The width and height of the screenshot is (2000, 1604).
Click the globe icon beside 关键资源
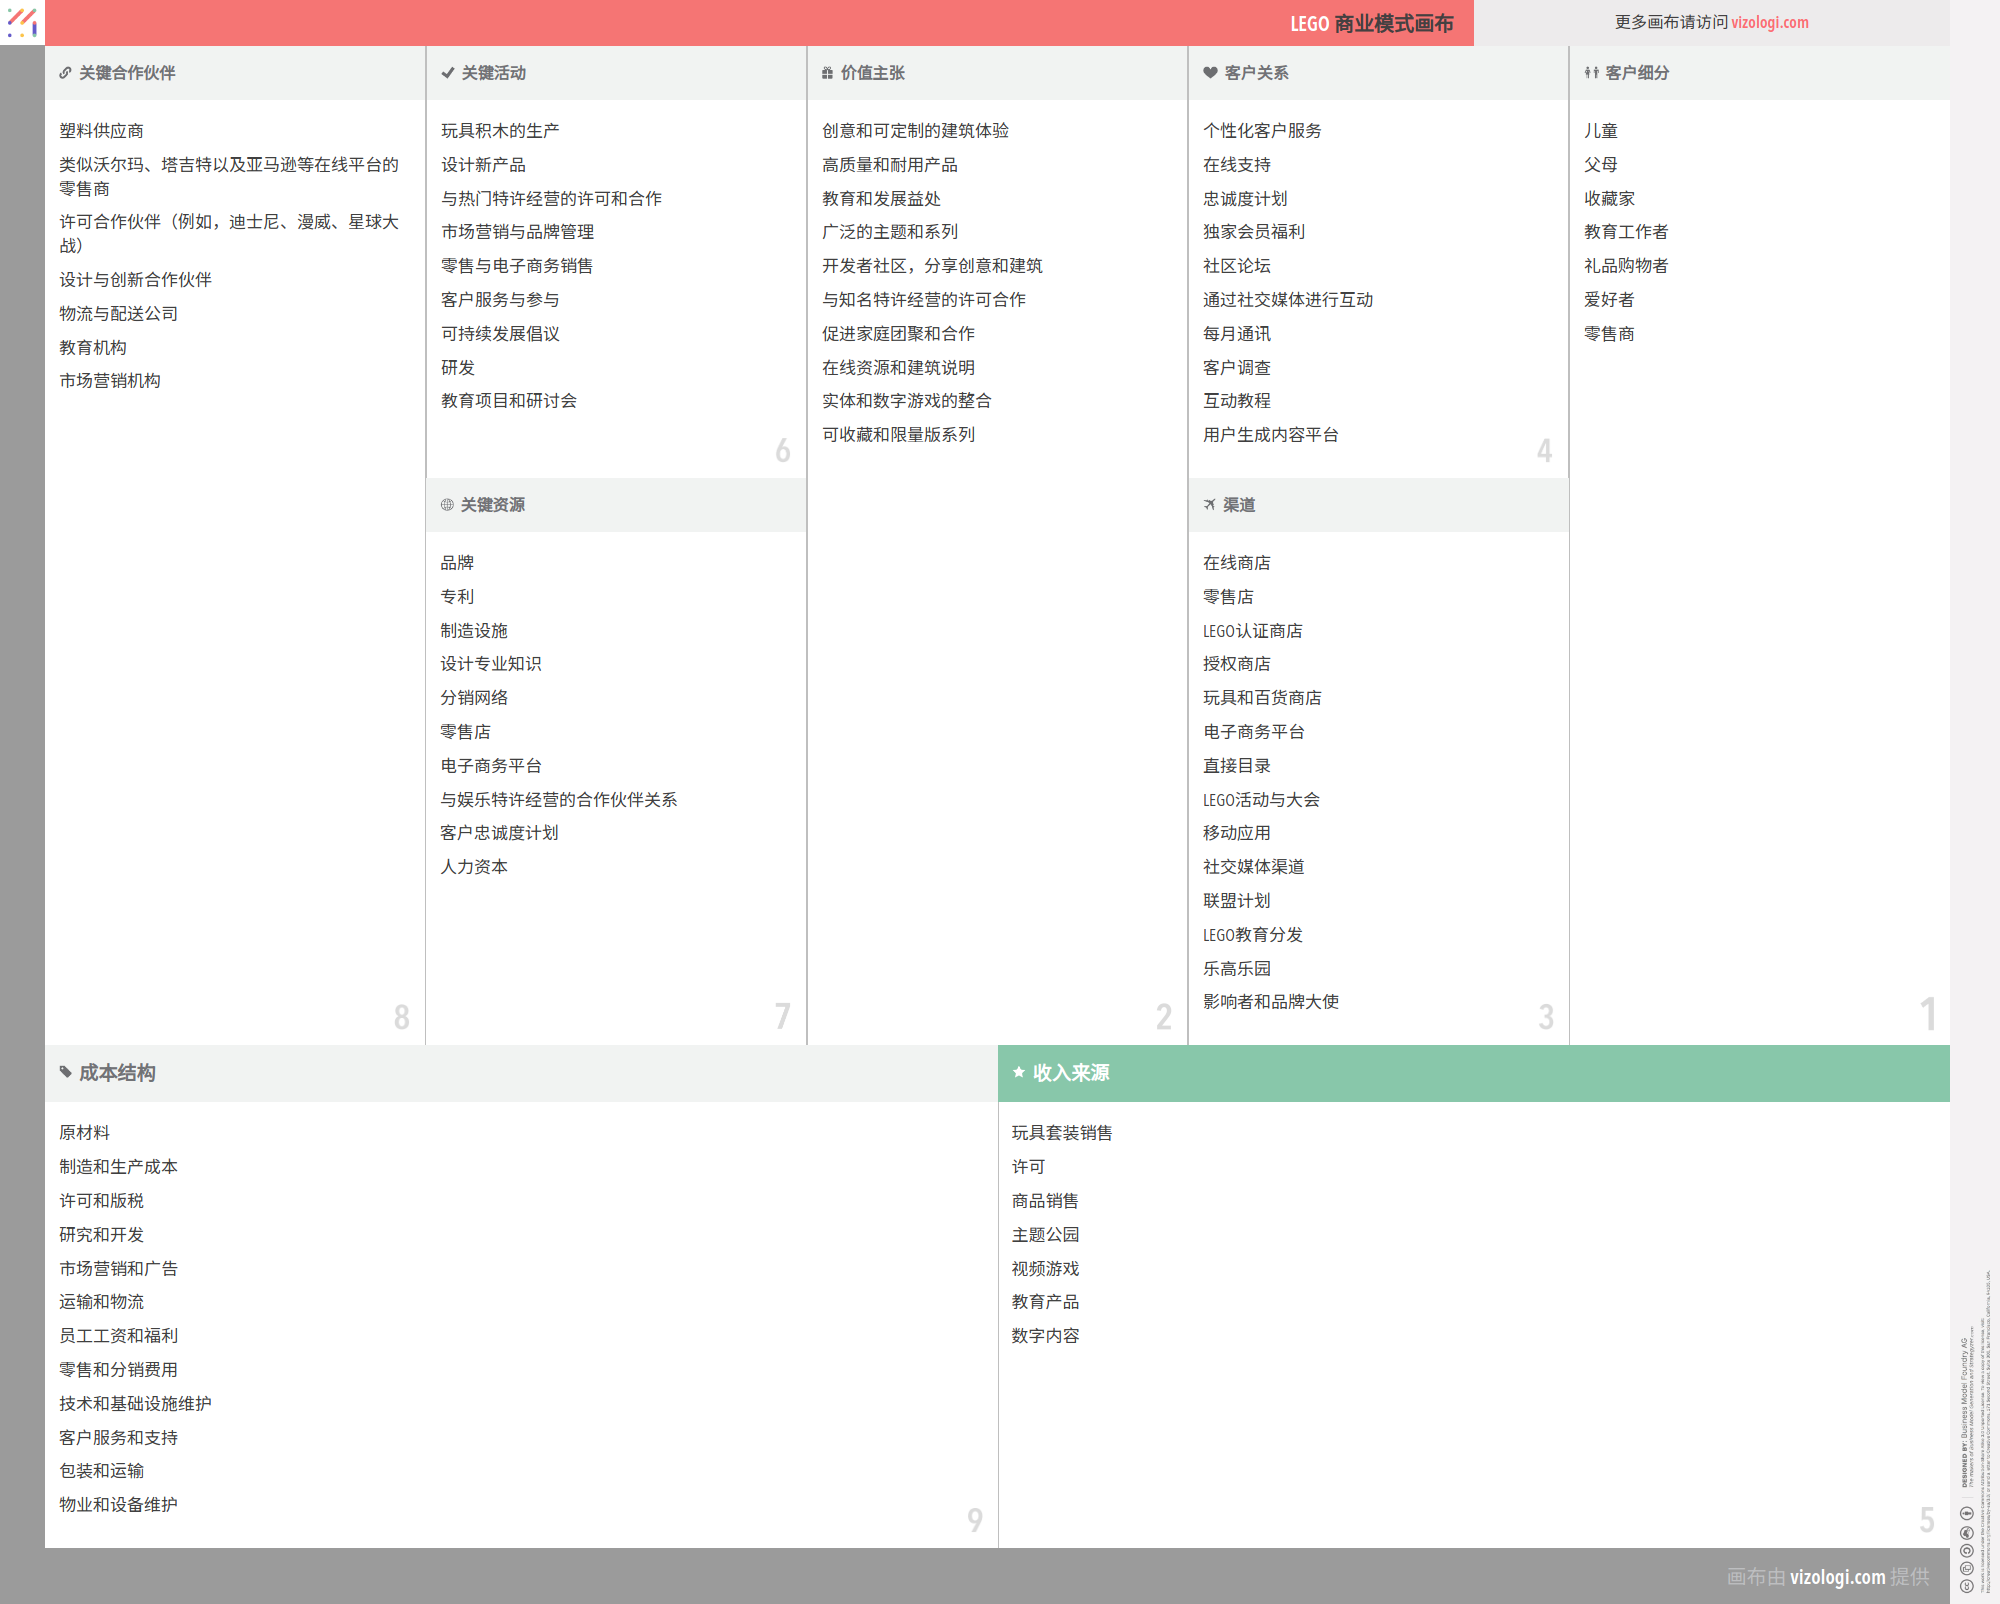pos(447,505)
